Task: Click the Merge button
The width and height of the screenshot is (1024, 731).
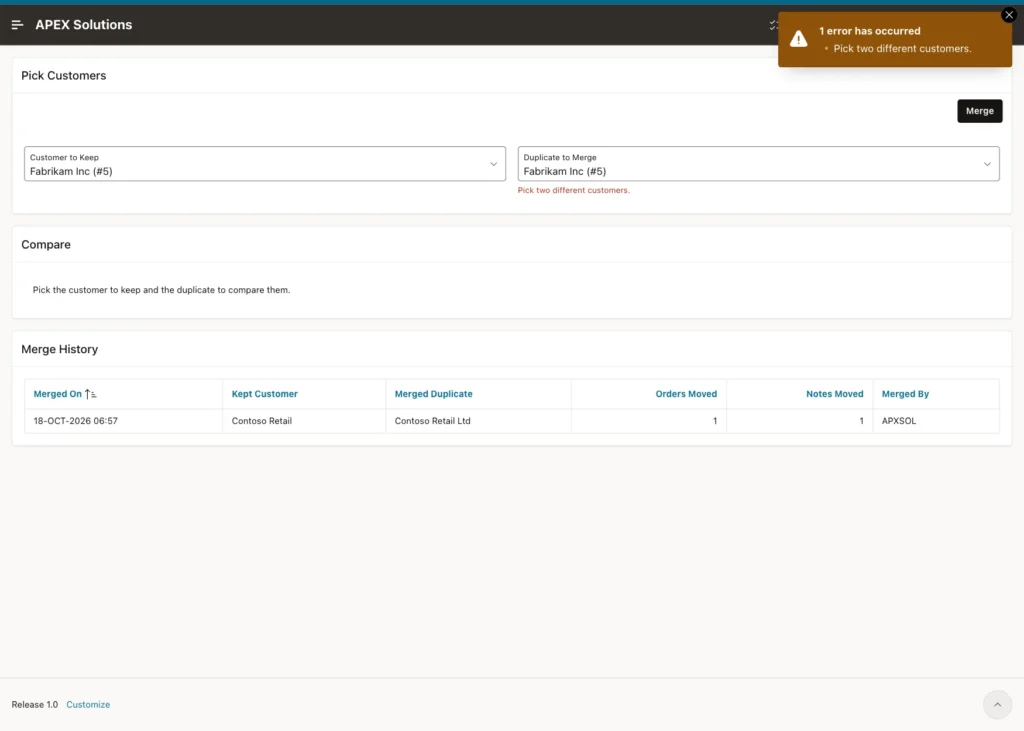Action: pyautogui.click(x=980, y=111)
